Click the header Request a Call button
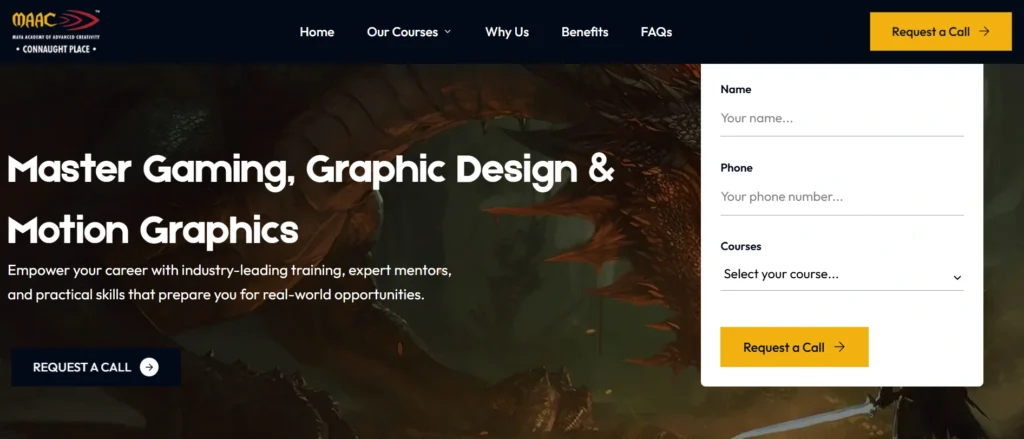Viewport: 1024px width, 439px height. pos(940,31)
